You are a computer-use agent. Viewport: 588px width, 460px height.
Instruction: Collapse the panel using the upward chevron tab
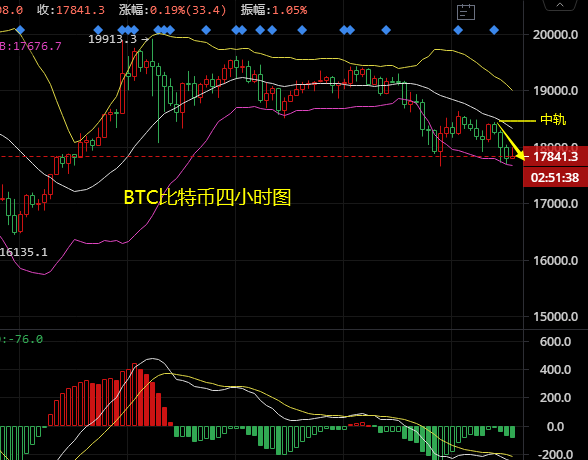point(560,5)
